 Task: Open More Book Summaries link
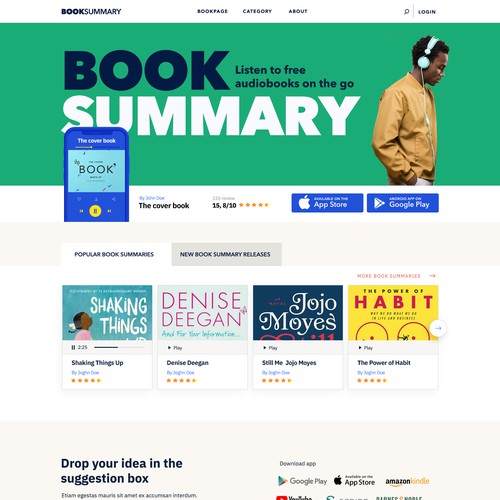396,276
